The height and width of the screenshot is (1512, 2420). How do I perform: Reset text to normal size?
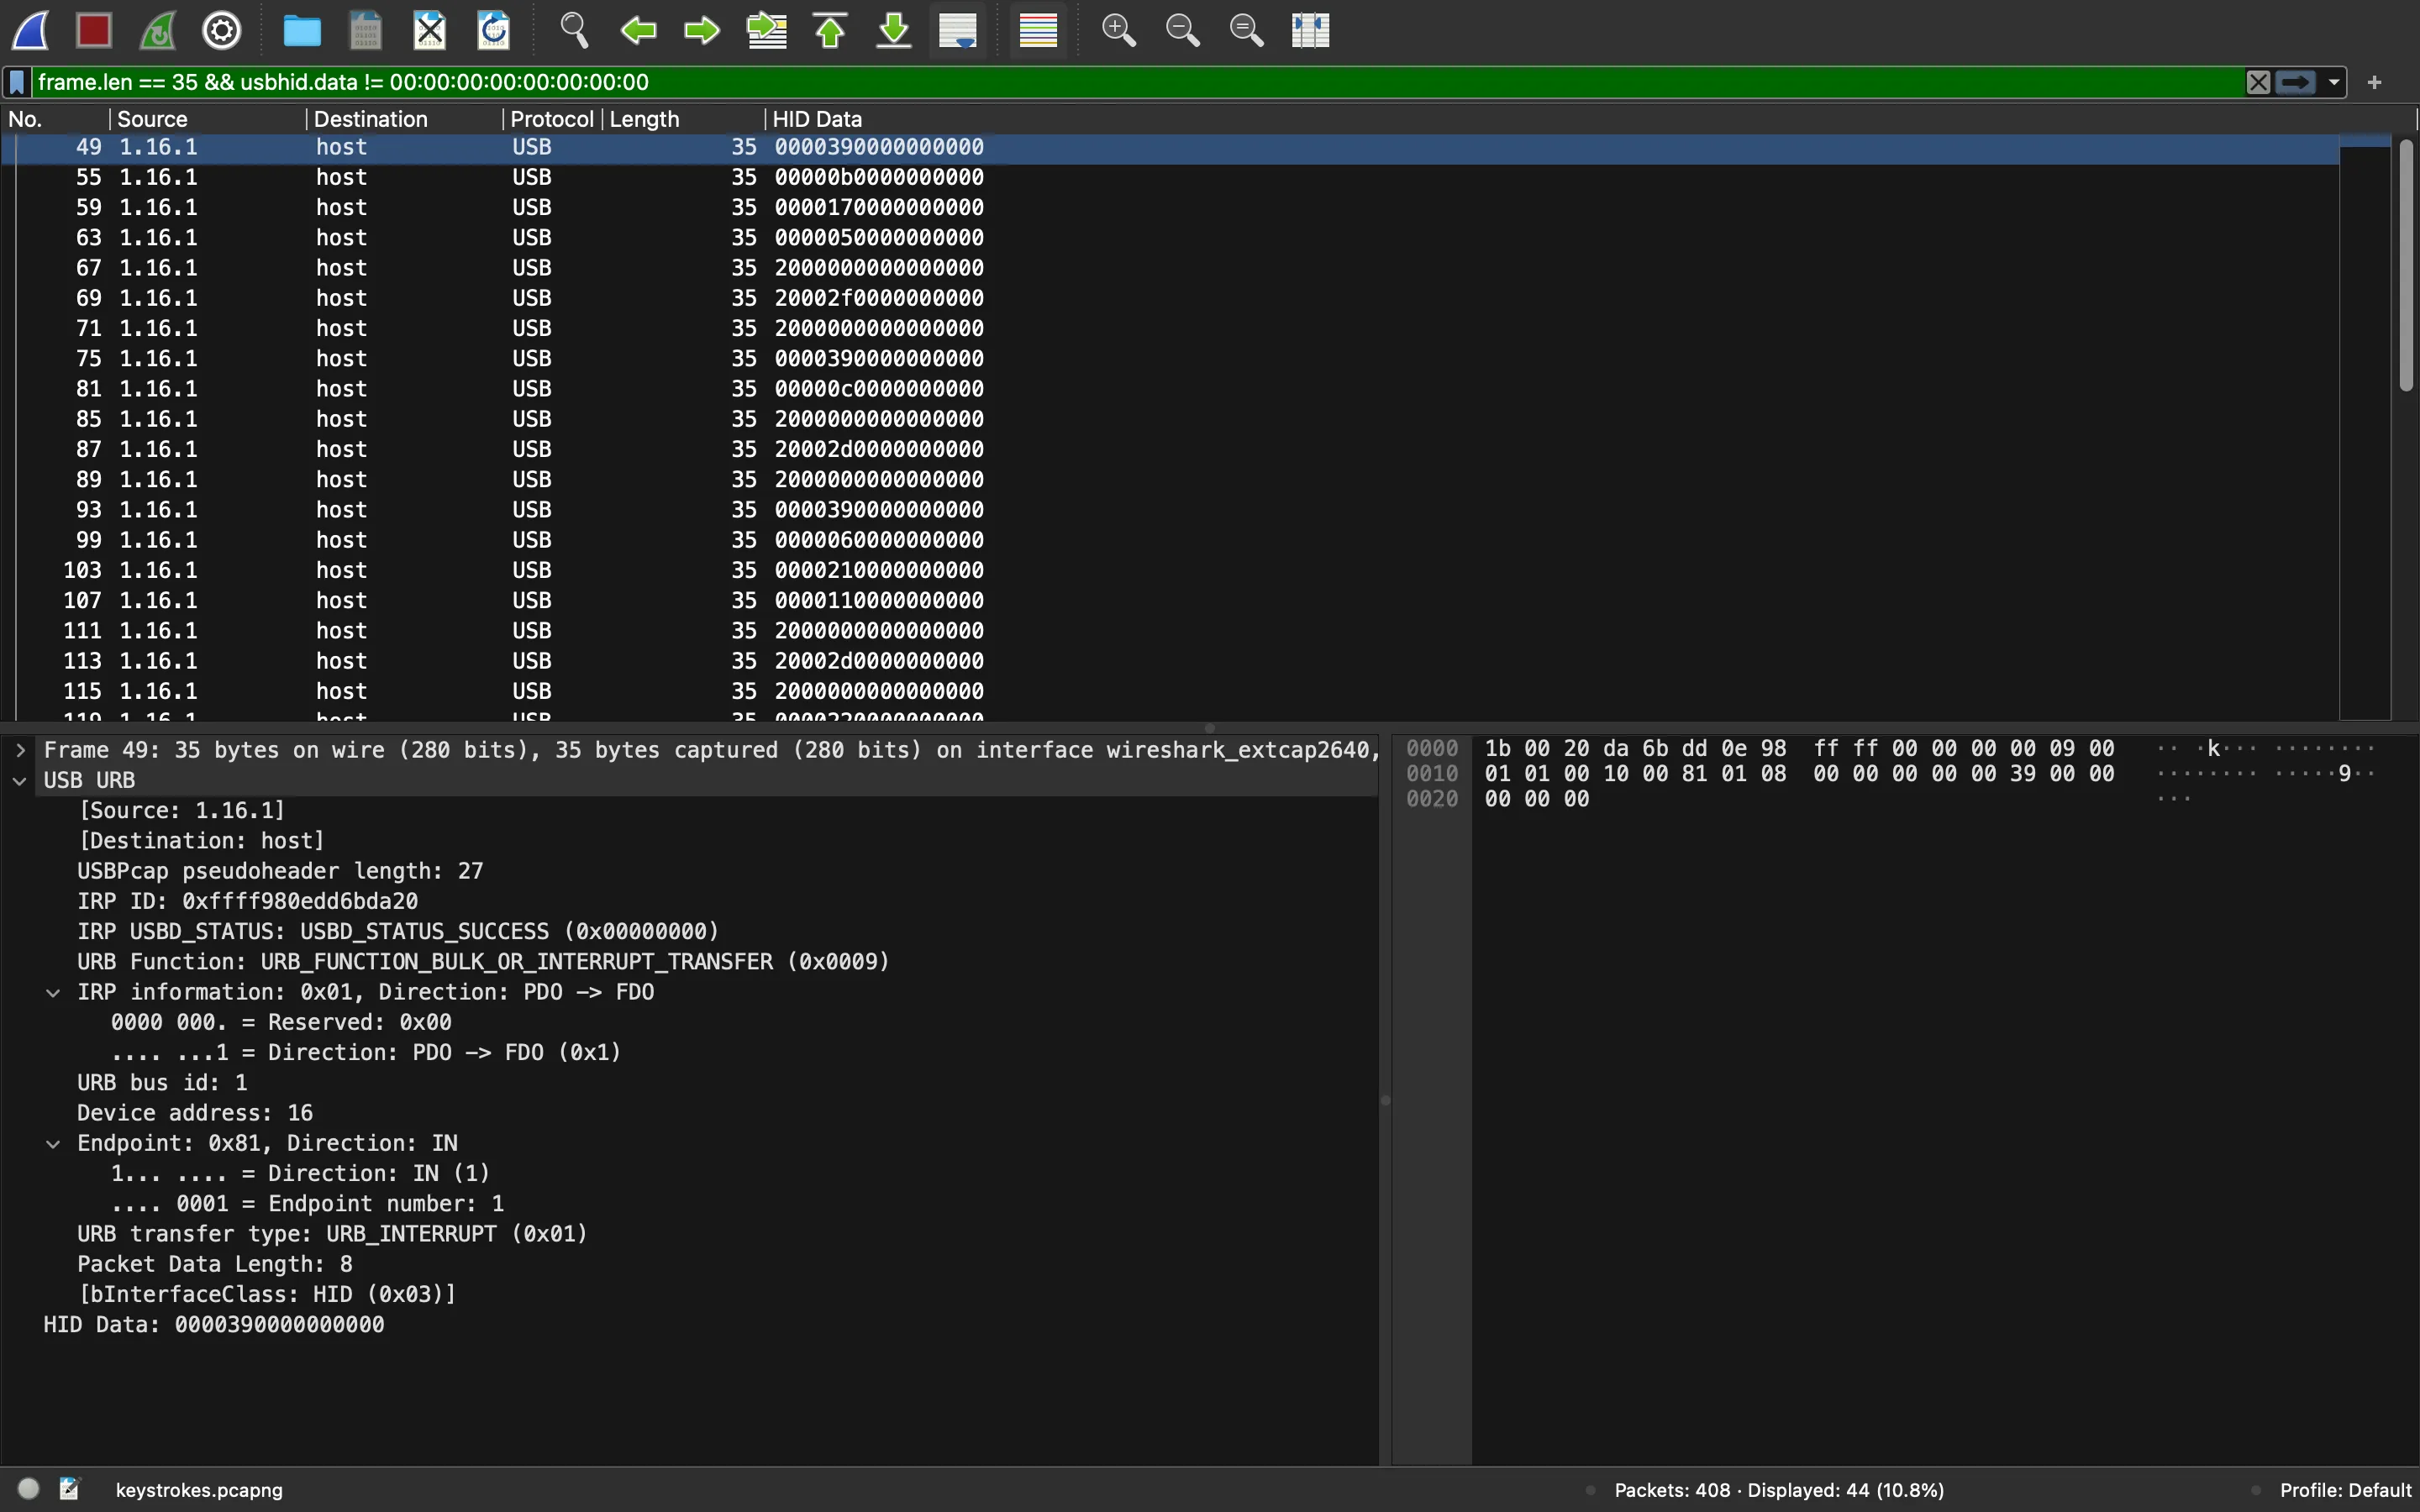pyautogui.click(x=1246, y=30)
